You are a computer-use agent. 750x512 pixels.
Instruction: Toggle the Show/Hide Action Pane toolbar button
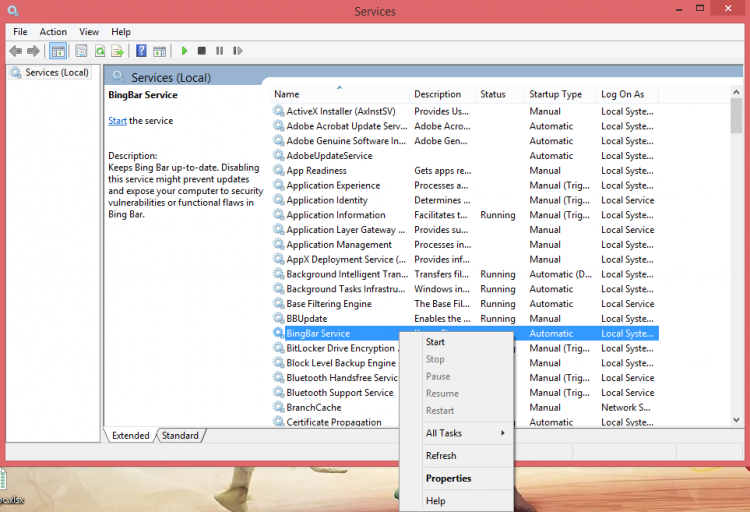(159, 51)
